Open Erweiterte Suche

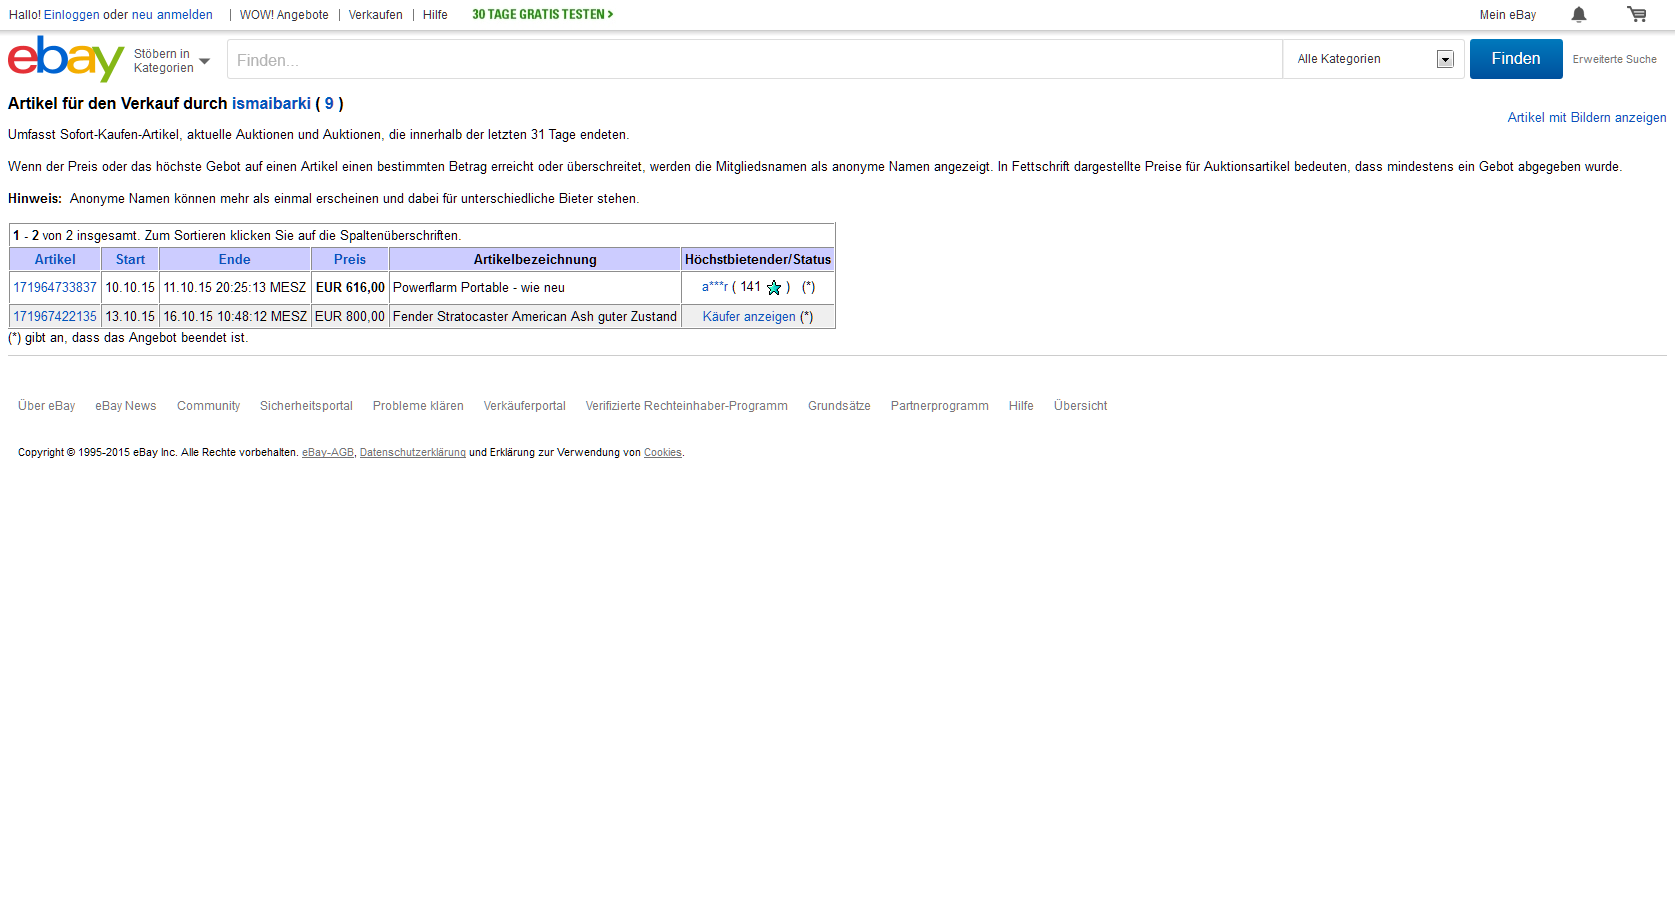(x=1614, y=60)
